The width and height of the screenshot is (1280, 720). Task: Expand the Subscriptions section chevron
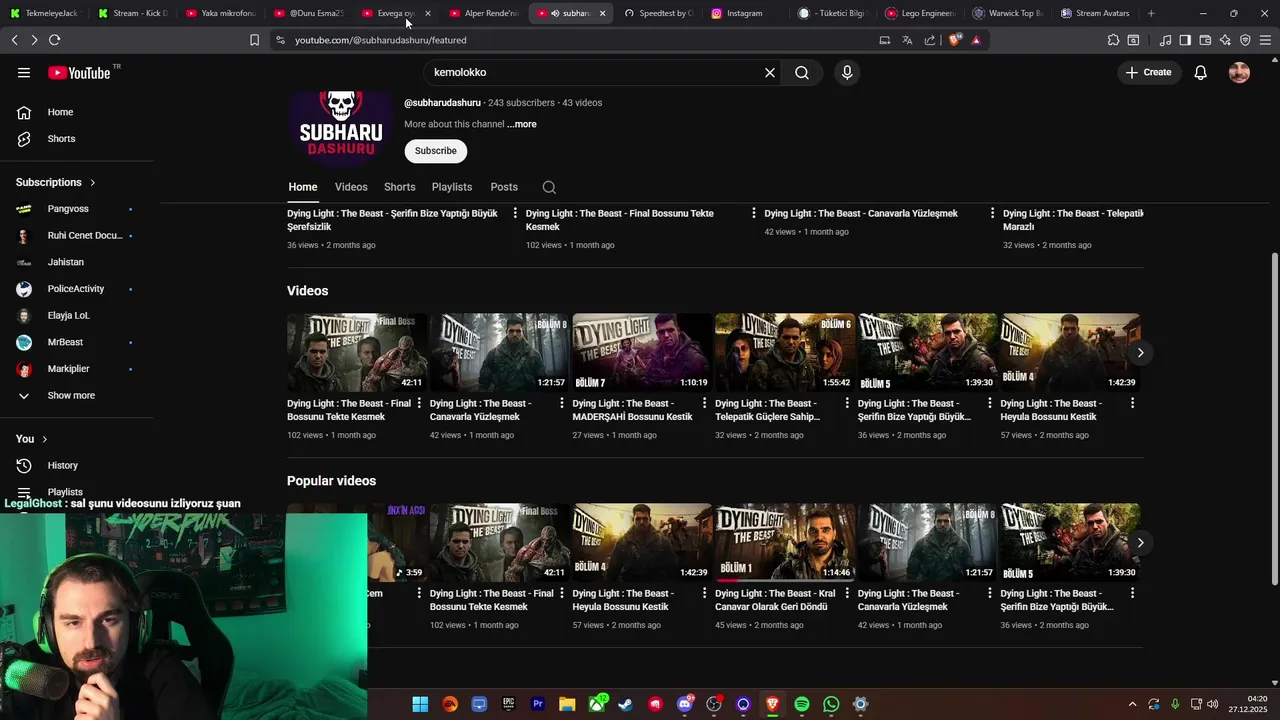tap(93, 183)
